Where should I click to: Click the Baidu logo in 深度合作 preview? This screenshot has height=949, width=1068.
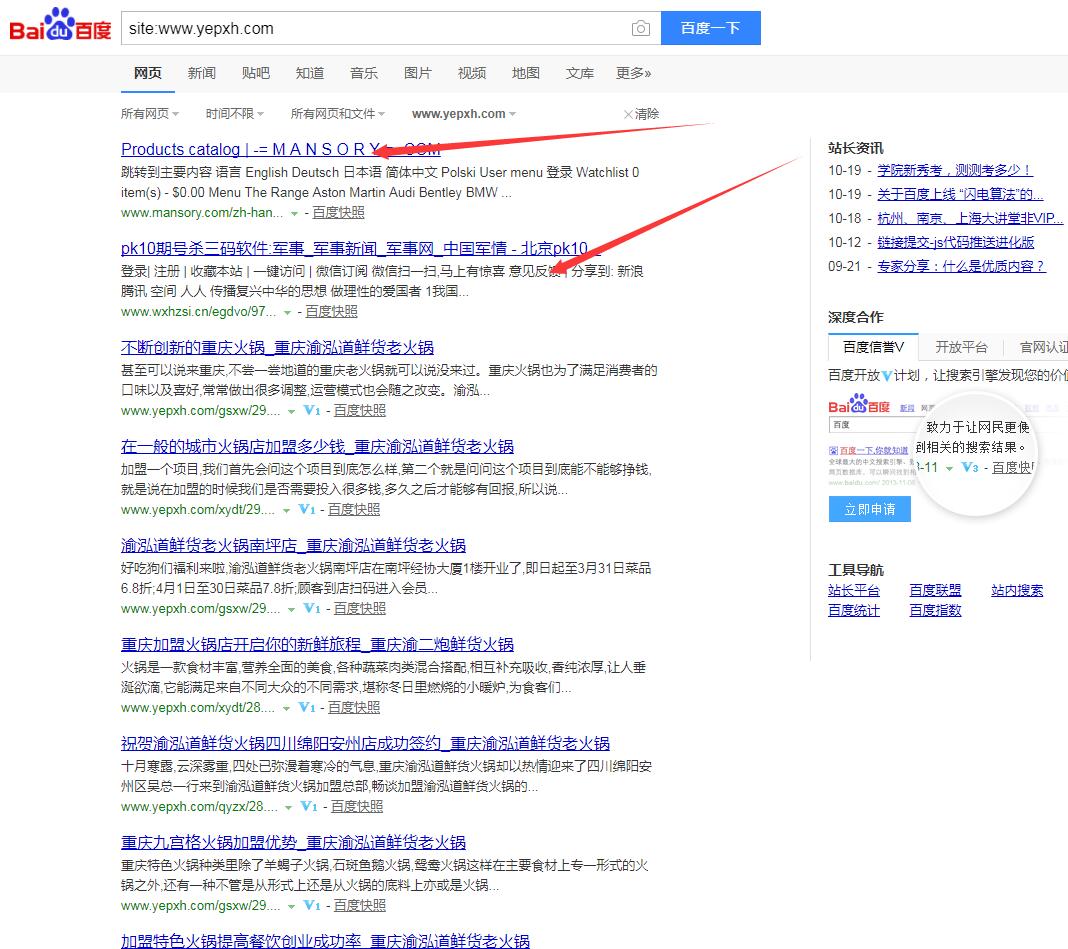point(859,404)
